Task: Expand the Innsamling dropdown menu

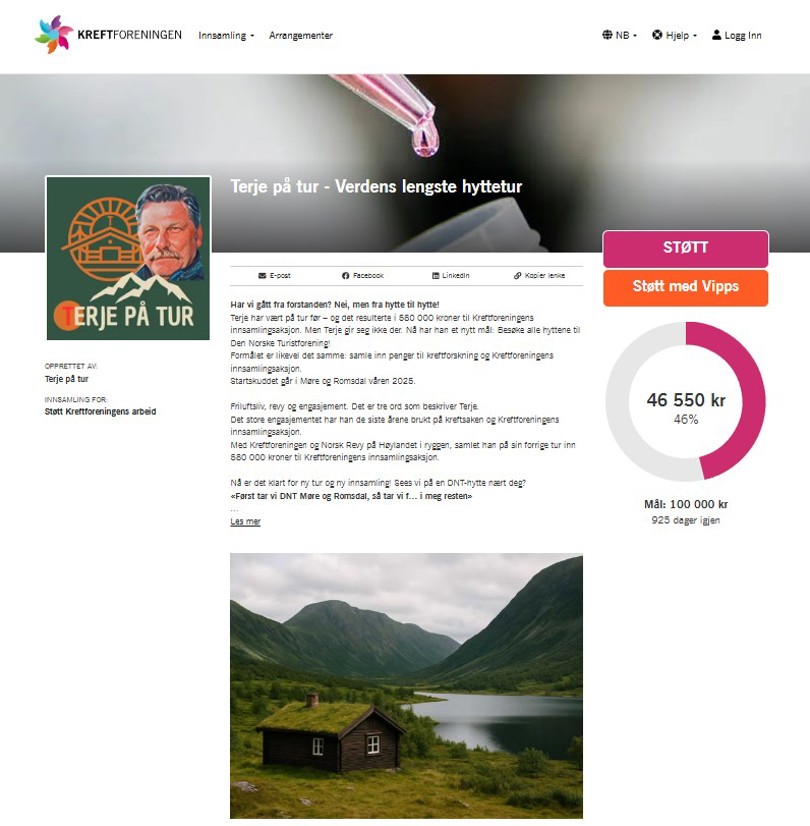Action: click(x=226, y=35)
